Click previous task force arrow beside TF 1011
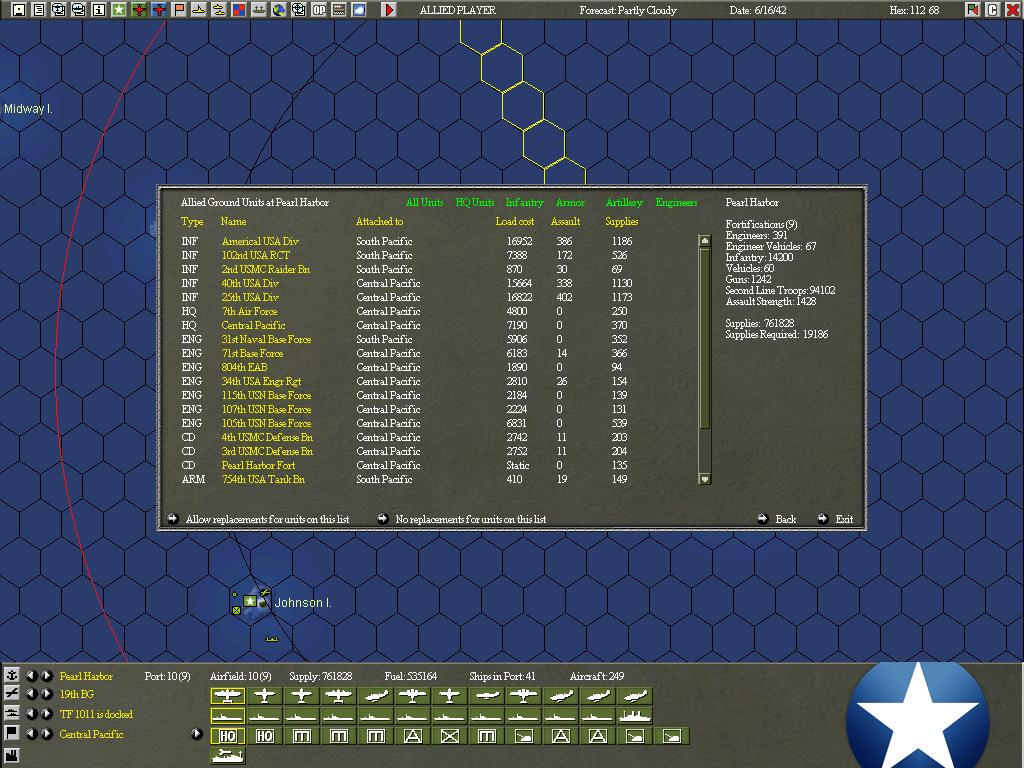This screenshot has height=768, width=1024. pos(31,713)
